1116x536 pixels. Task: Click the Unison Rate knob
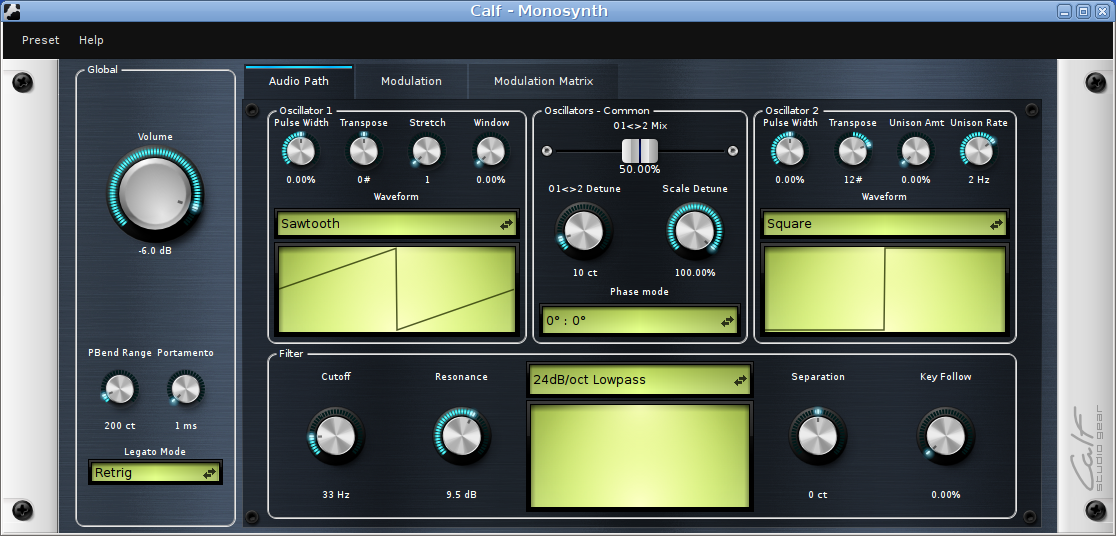coord(979,151)
